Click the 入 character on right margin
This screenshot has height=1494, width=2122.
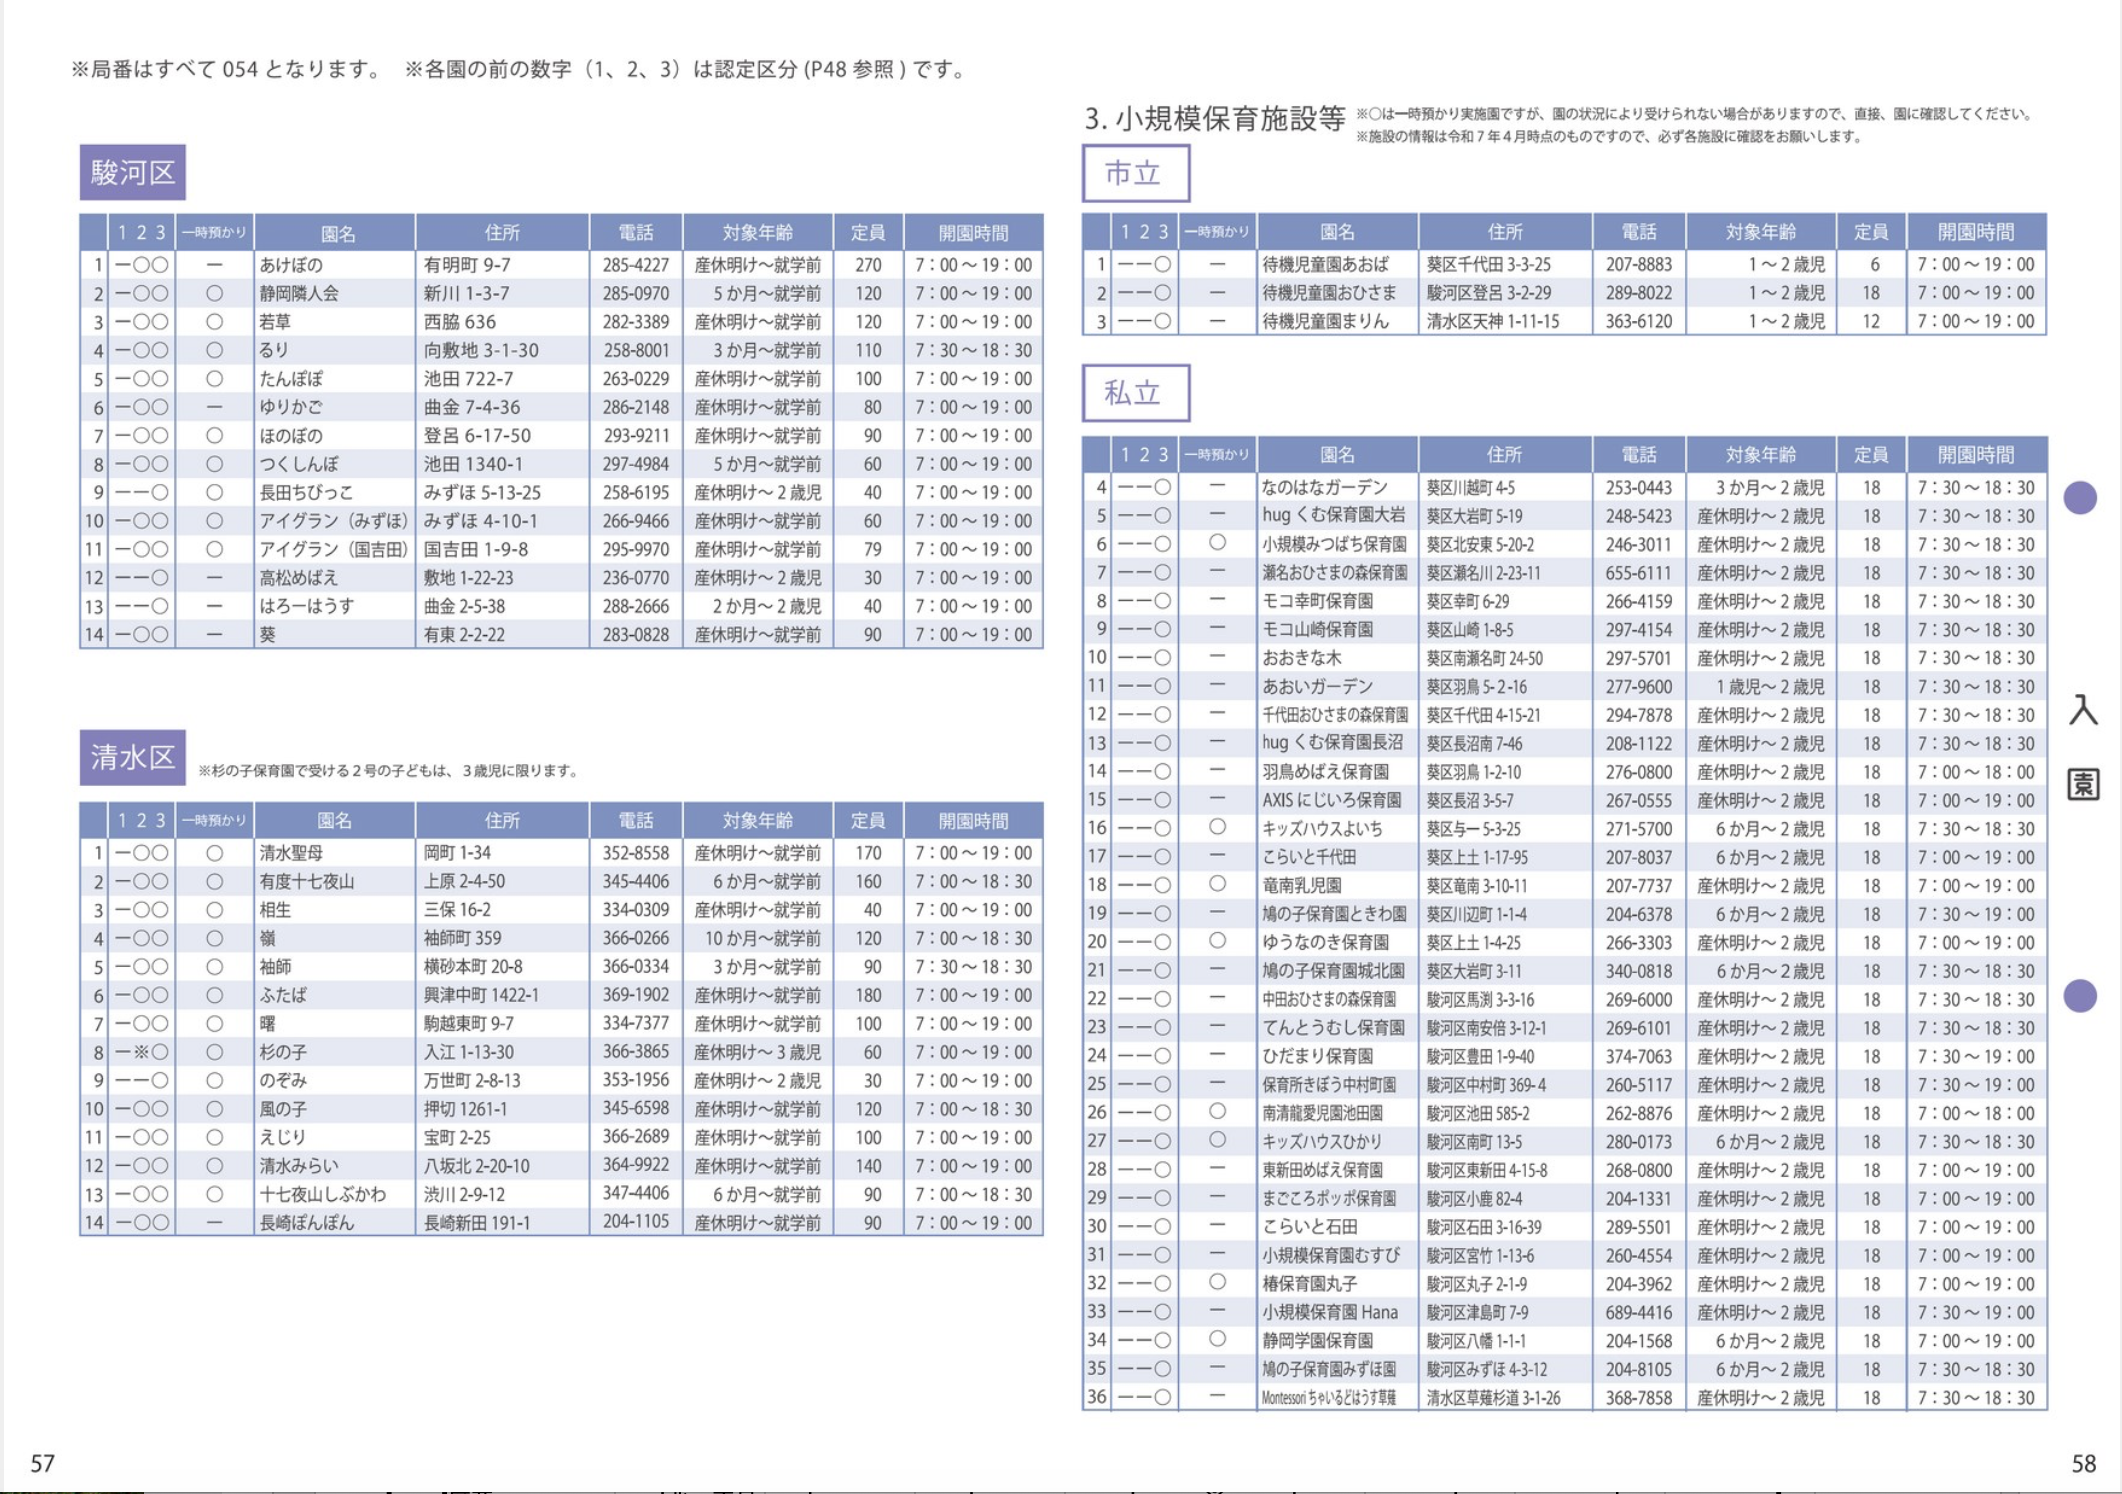pyautogui.click(x=2083, y=711)
